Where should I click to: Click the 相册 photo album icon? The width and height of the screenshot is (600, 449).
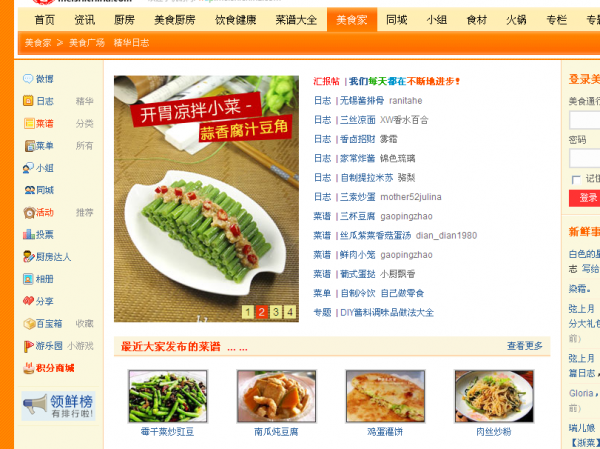pos(28,279)
